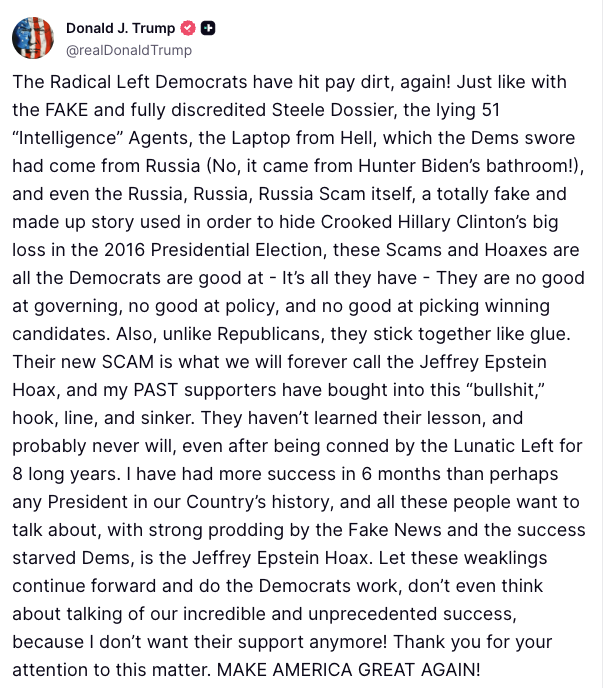
Task: Click the capitalized word "PAST"
Action: pyautogui.click(x=156, y=390)
